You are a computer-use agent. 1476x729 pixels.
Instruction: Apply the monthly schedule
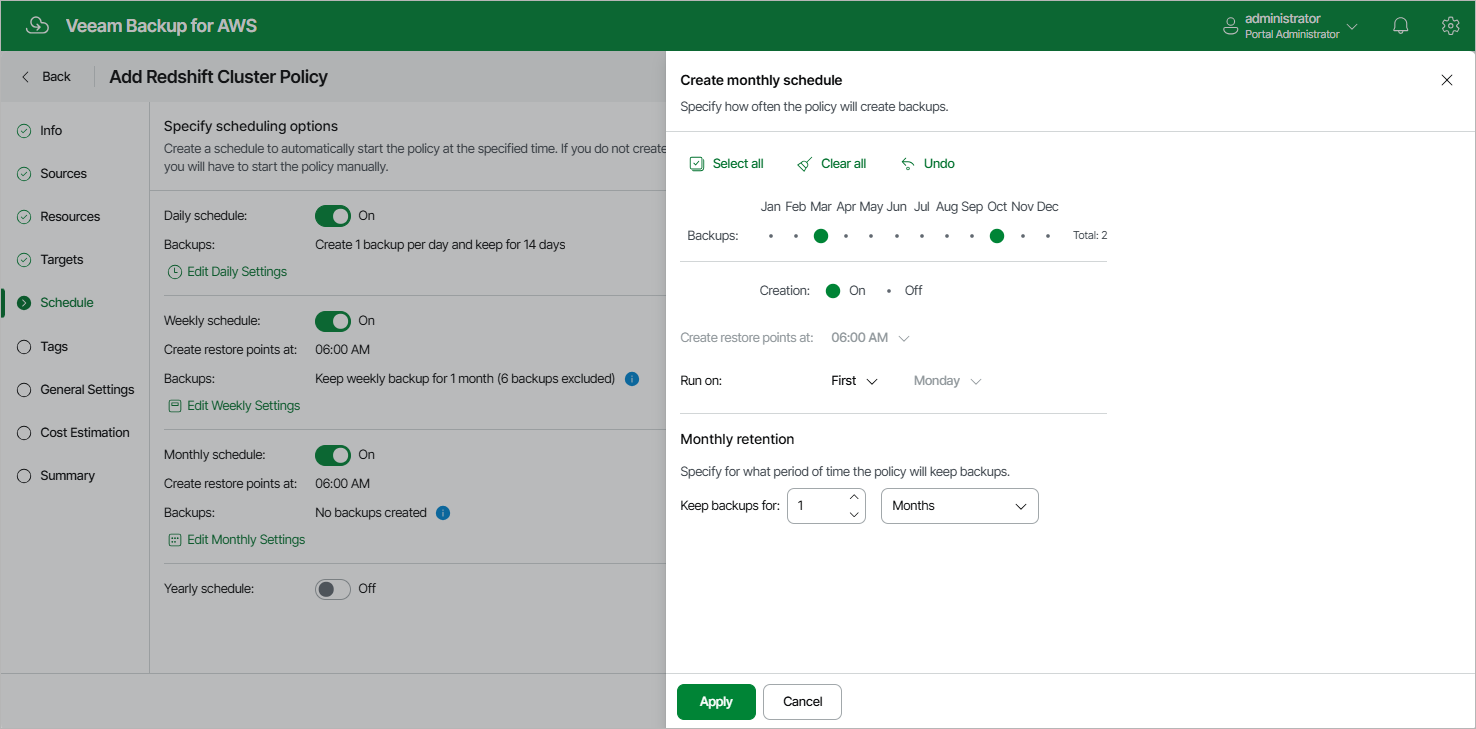[x=716, y=702]
